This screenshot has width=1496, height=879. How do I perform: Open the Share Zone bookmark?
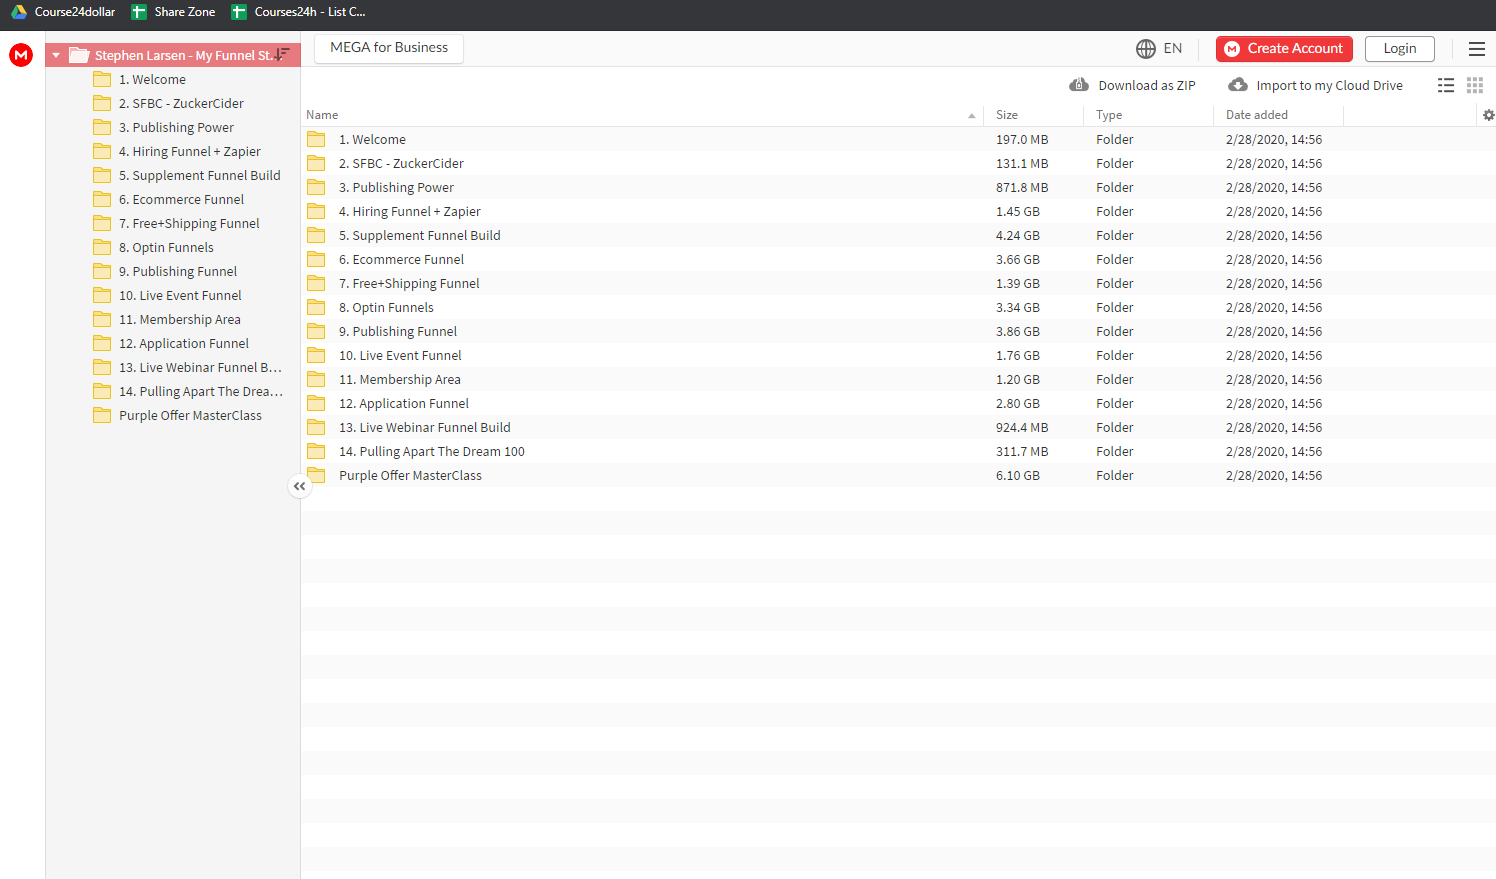click(173, 12)
